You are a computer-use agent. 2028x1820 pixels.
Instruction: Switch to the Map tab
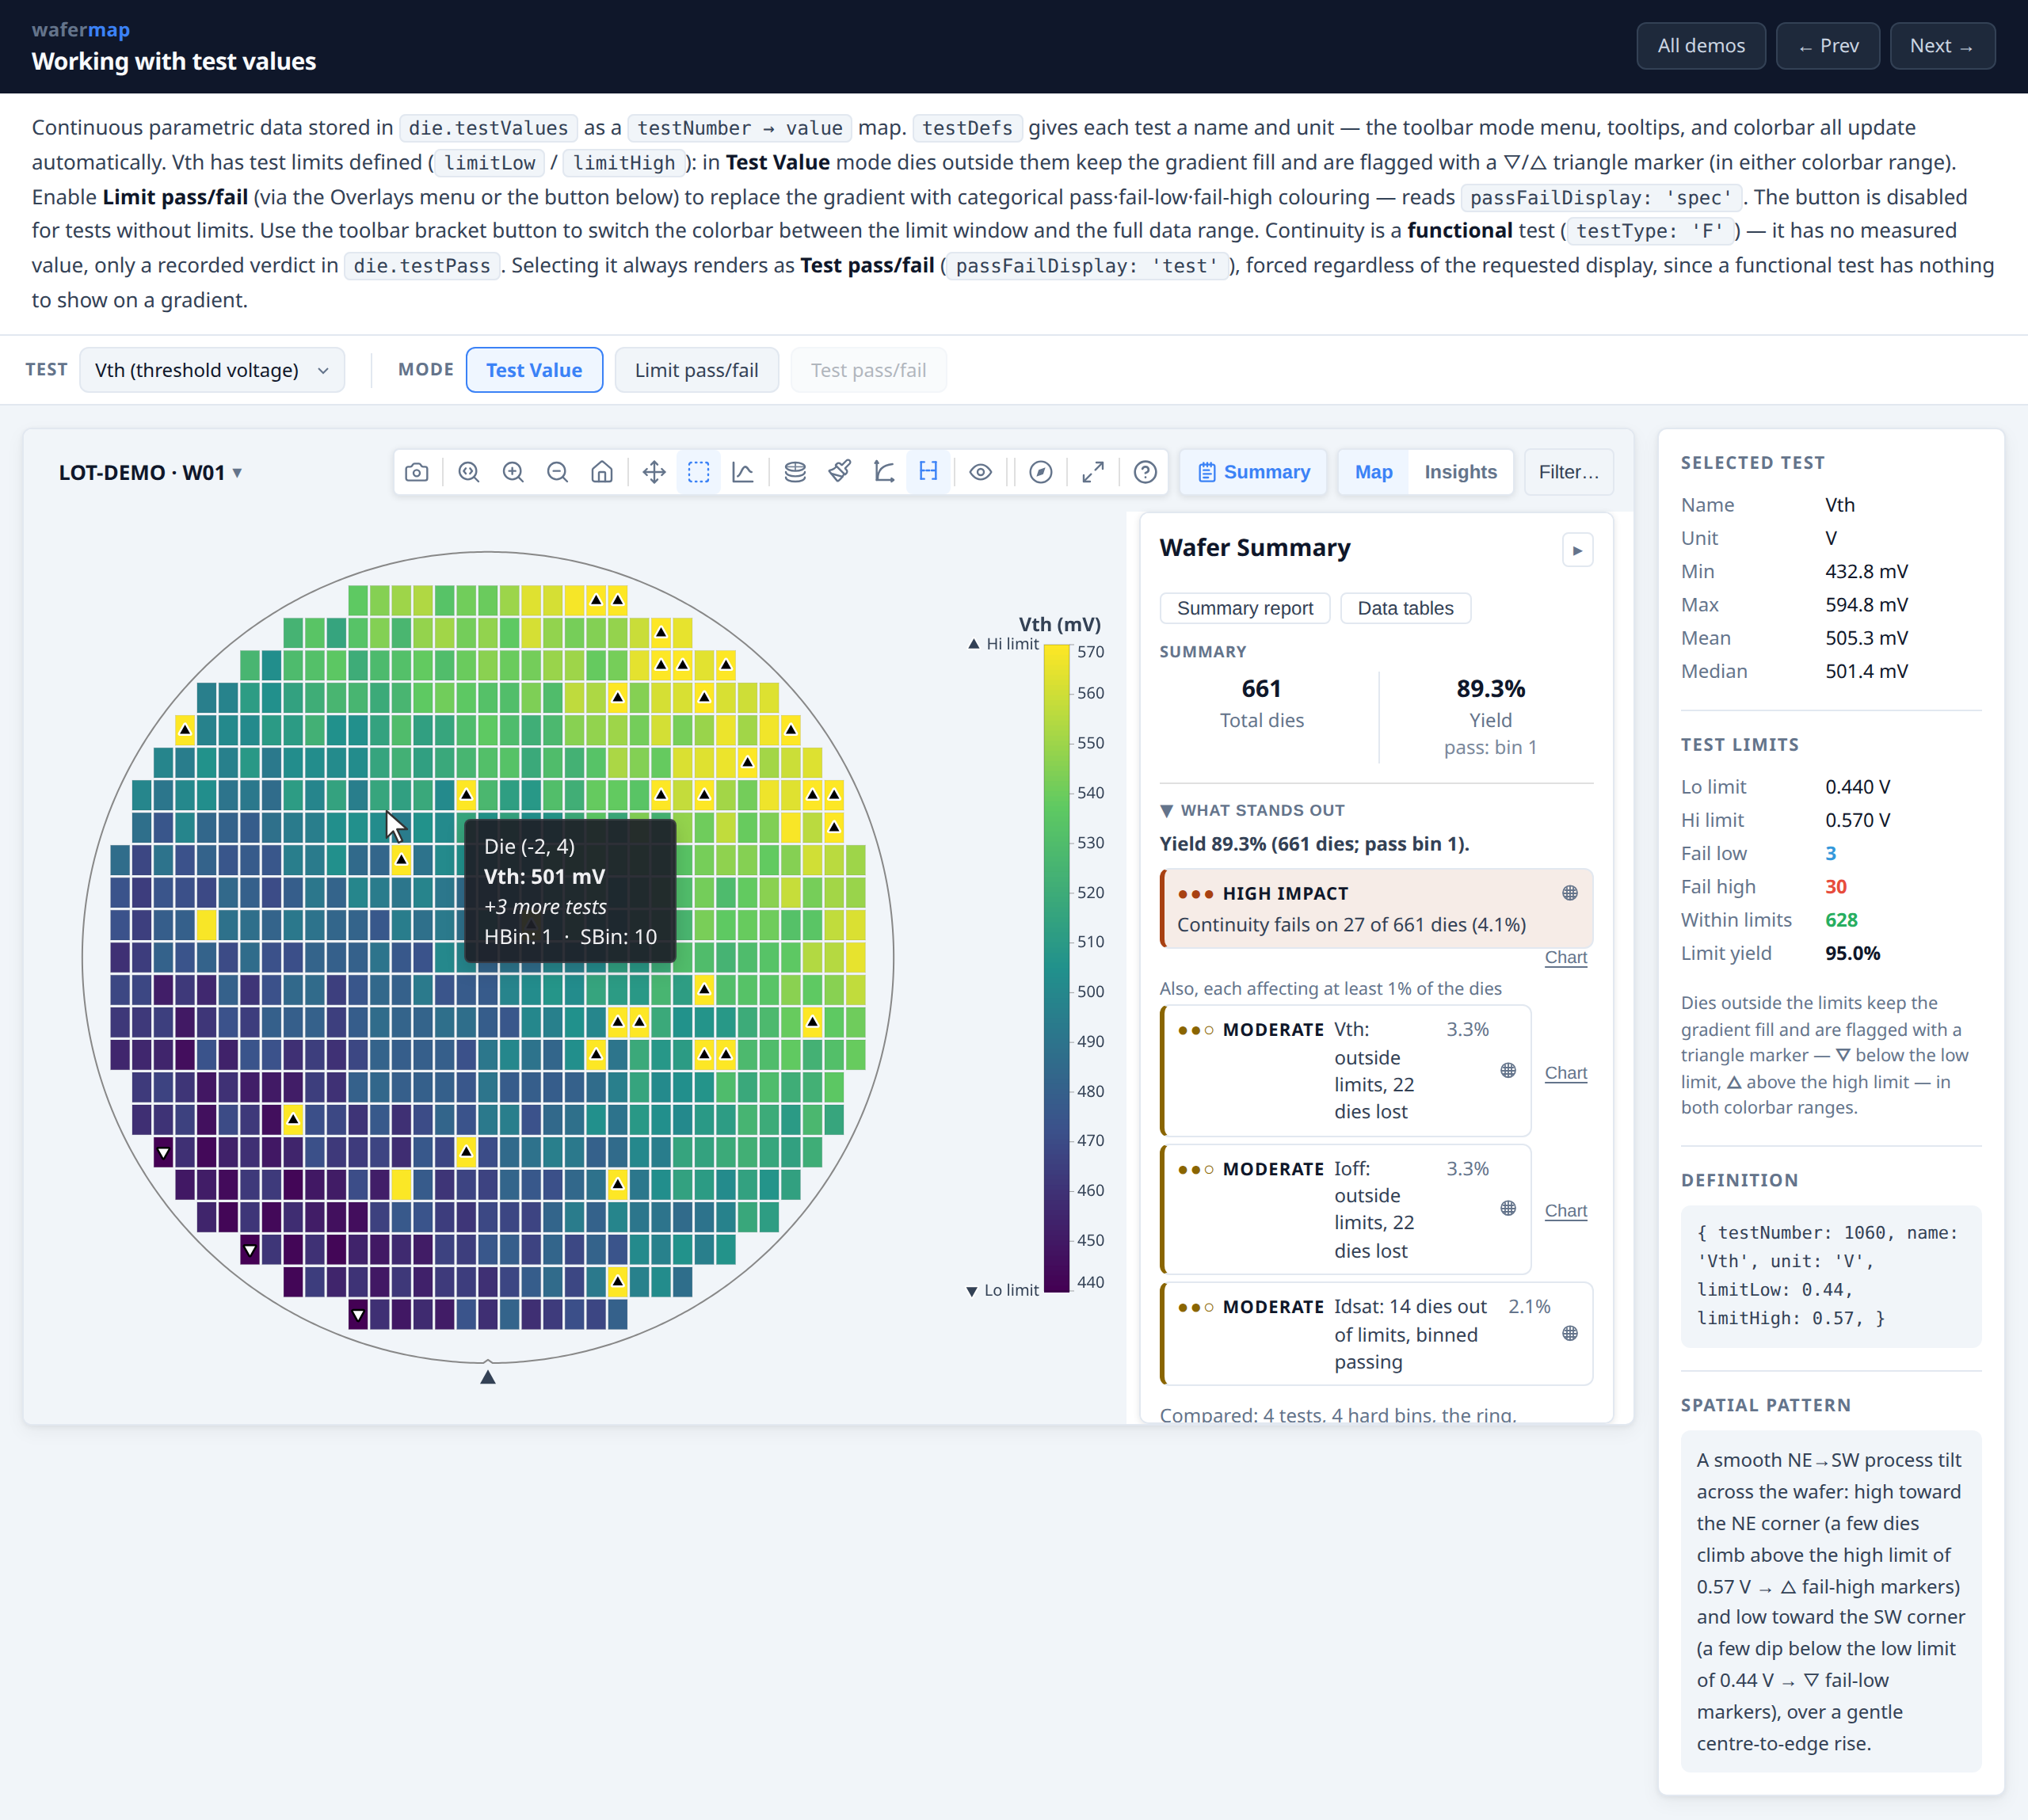click(x=1373, y=472)
